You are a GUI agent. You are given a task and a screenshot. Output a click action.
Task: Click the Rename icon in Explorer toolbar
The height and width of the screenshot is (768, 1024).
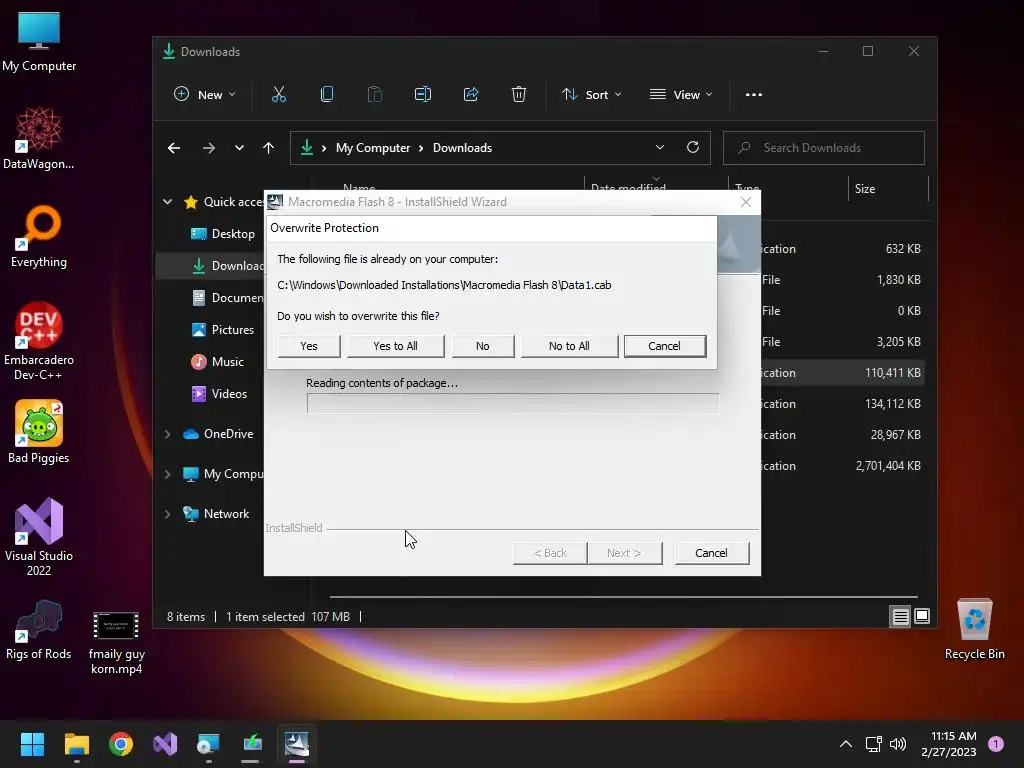click(x=423, y=95)
